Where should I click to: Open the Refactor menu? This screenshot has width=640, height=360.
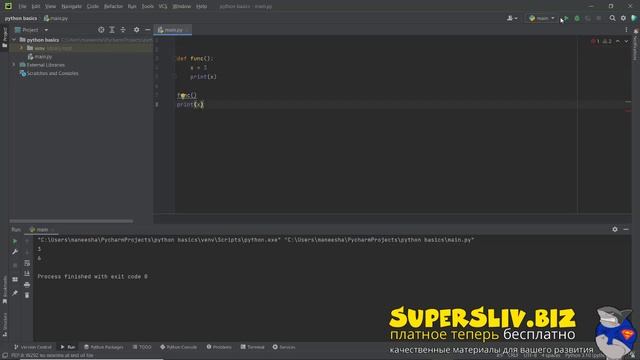click(x=113, y=7)
